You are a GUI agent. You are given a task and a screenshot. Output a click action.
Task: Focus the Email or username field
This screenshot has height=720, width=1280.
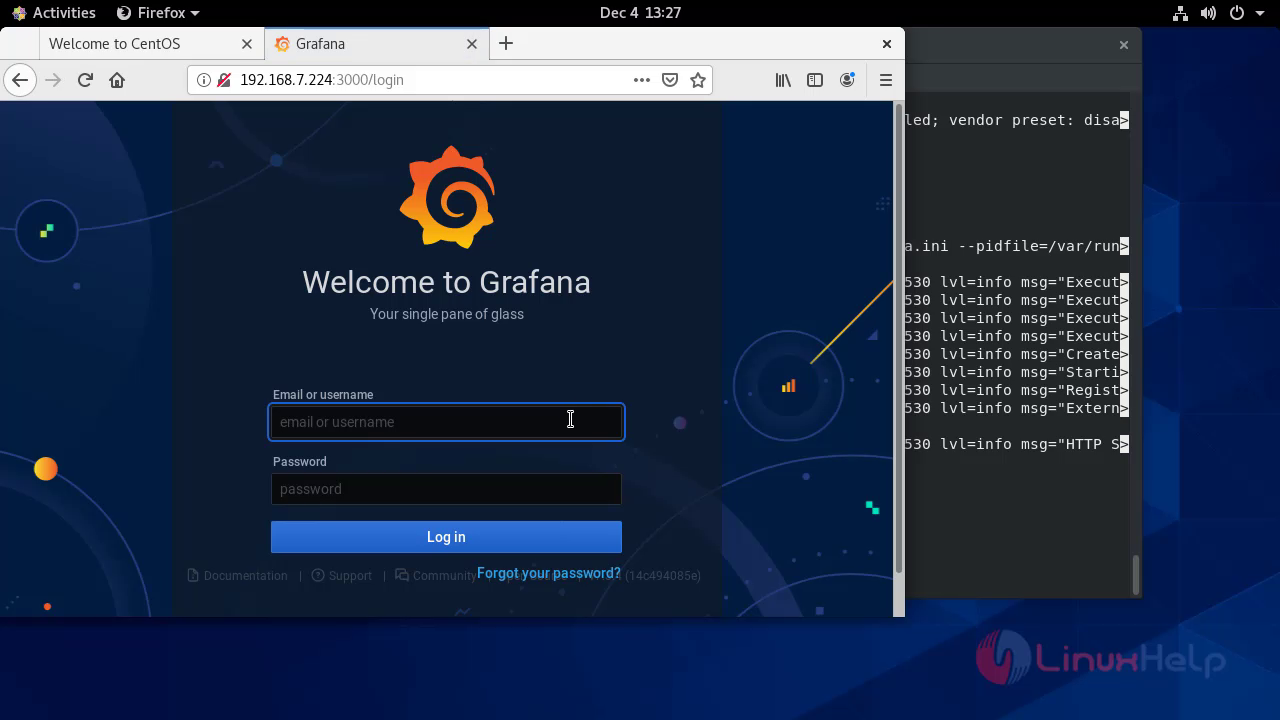[x=446, y=422]
